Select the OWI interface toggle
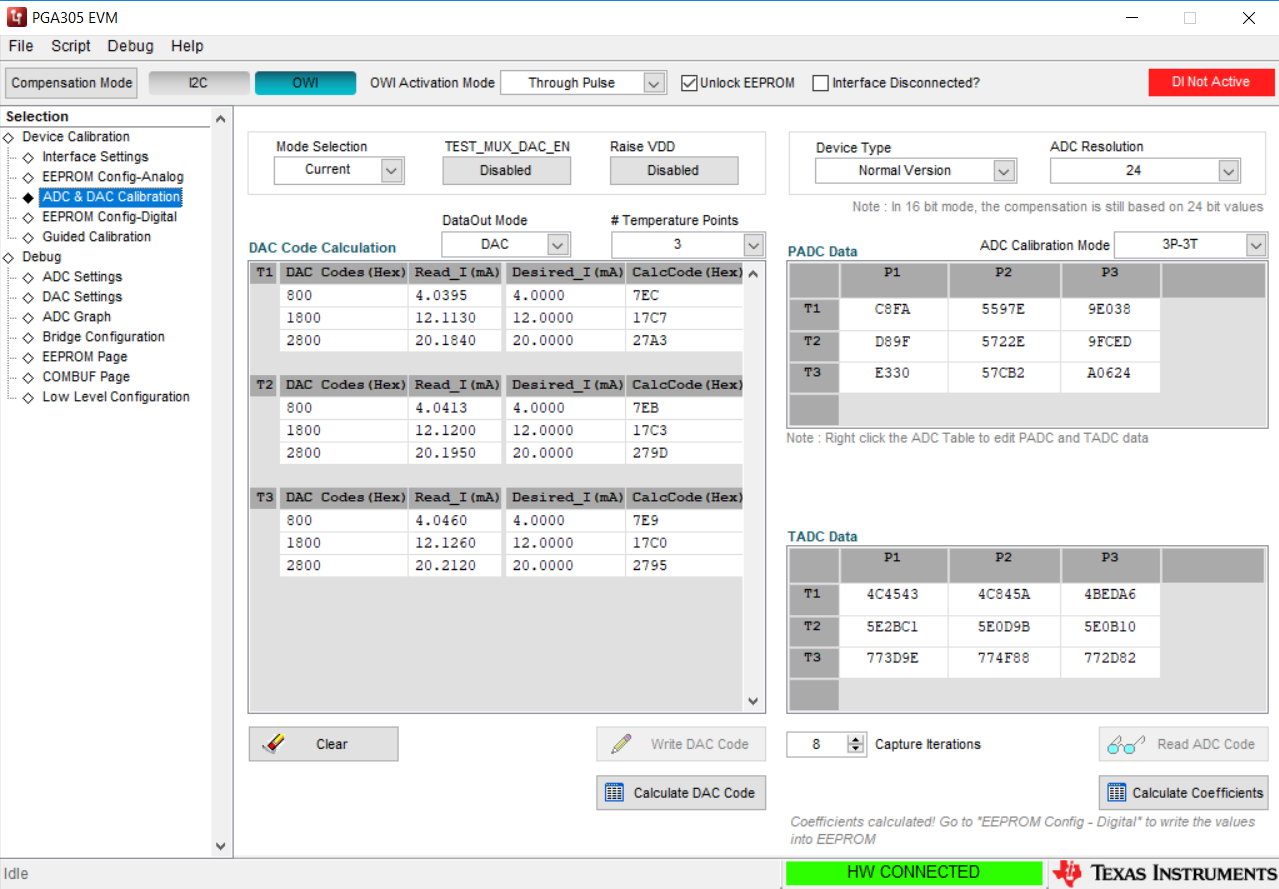This screenshot has height=889, width=1279. [305, 83]
